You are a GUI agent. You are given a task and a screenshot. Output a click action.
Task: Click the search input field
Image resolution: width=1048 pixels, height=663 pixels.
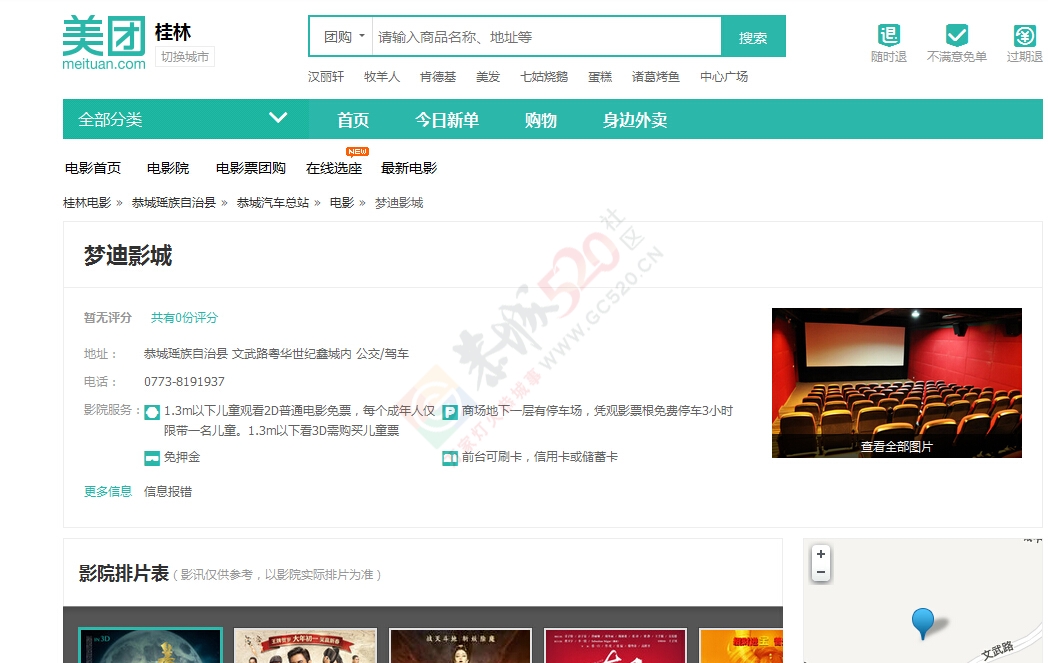pos(547,37)
